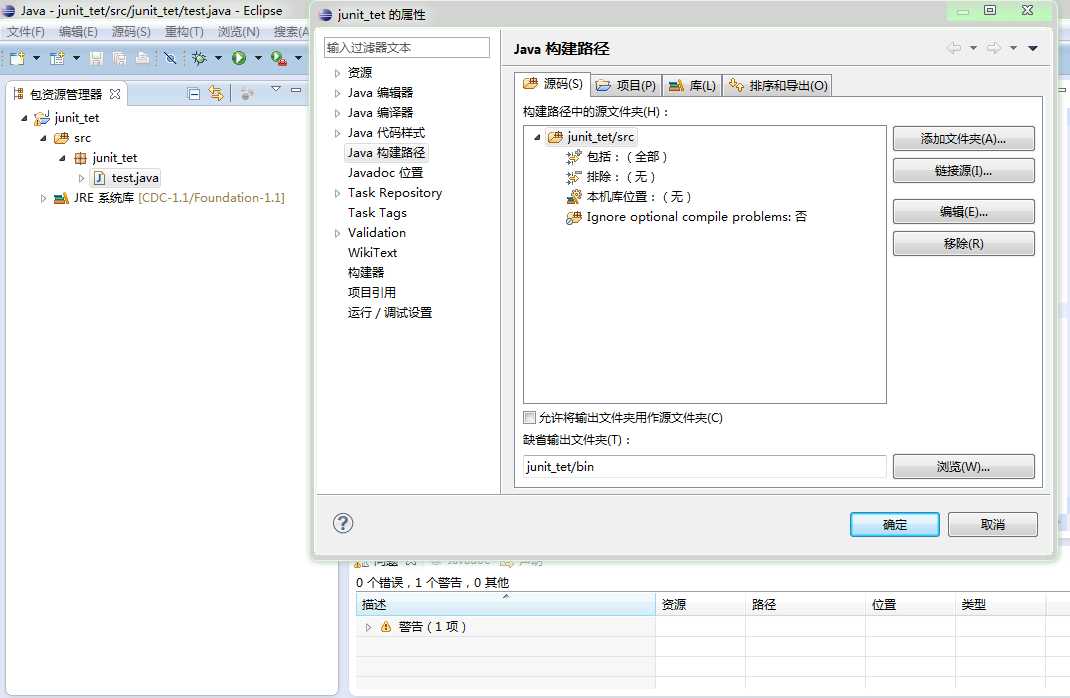Toggle Link with Editor in Package Explorer
The image size is (1070, 698).
coord(216,93)
